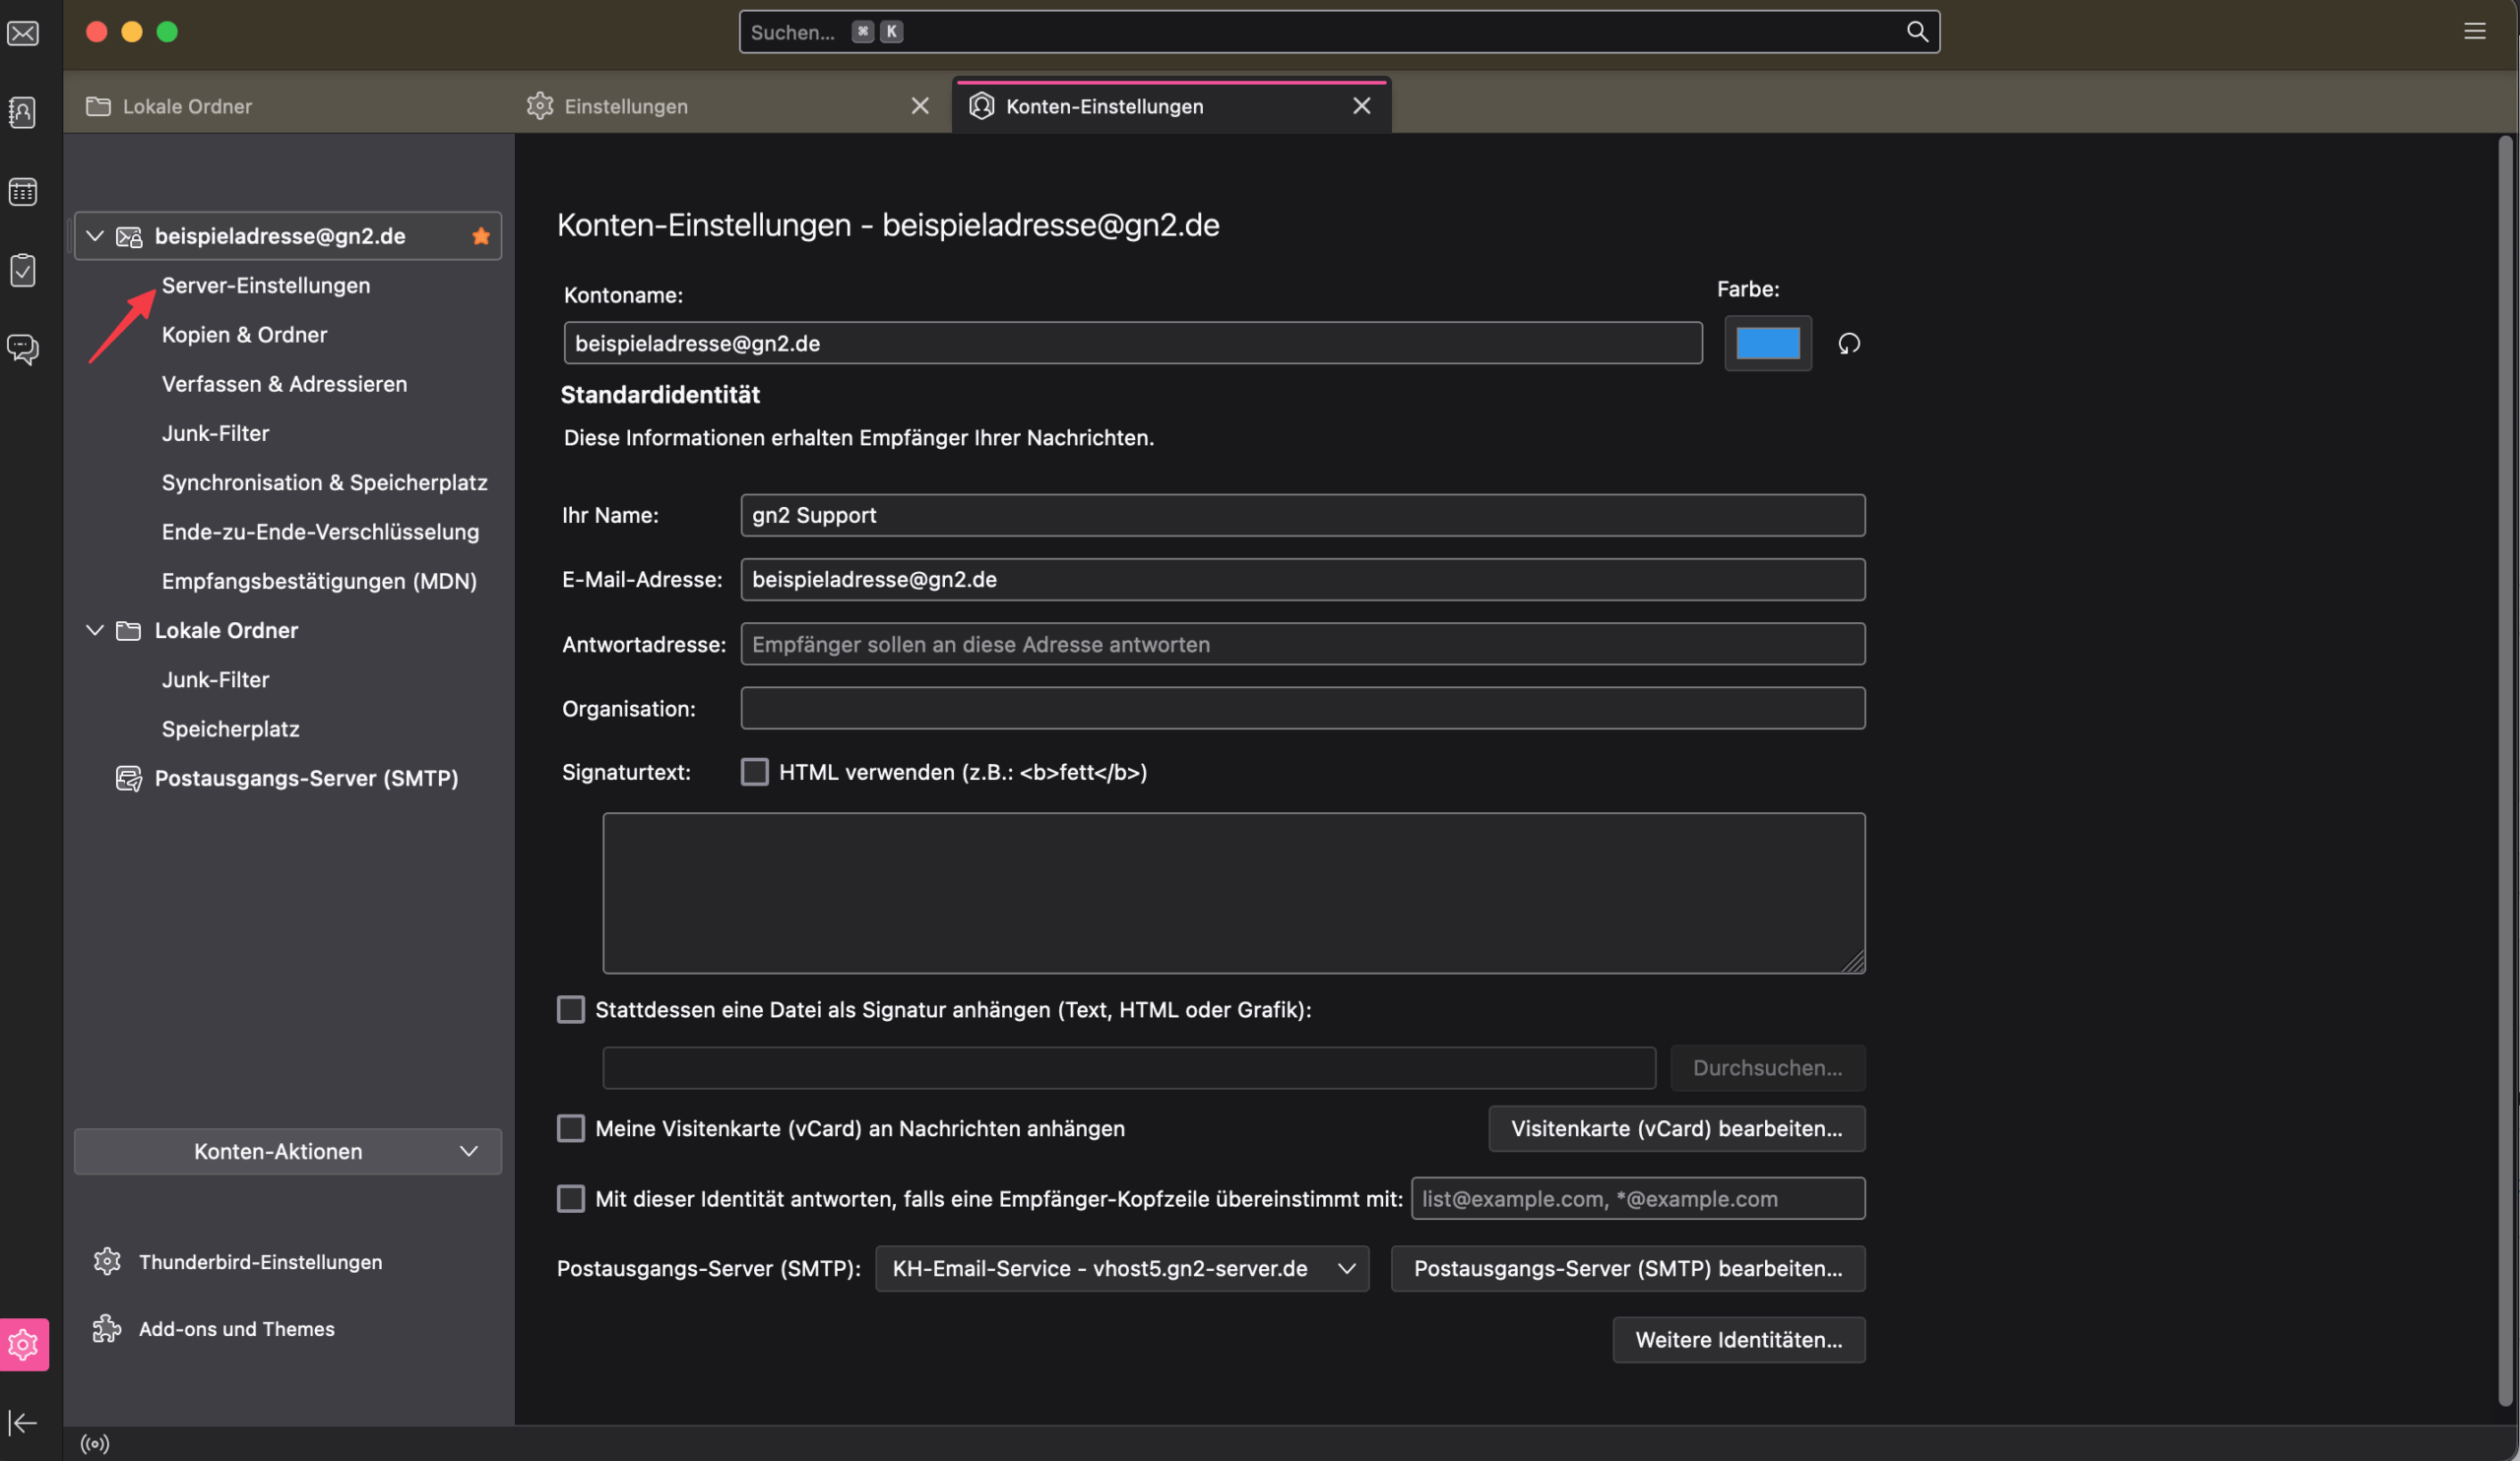Open Ende-zu-Ende-Verschlüsselung settings
The width and height of the screenshot is (2520, 1461).
[x=321, y=532]
